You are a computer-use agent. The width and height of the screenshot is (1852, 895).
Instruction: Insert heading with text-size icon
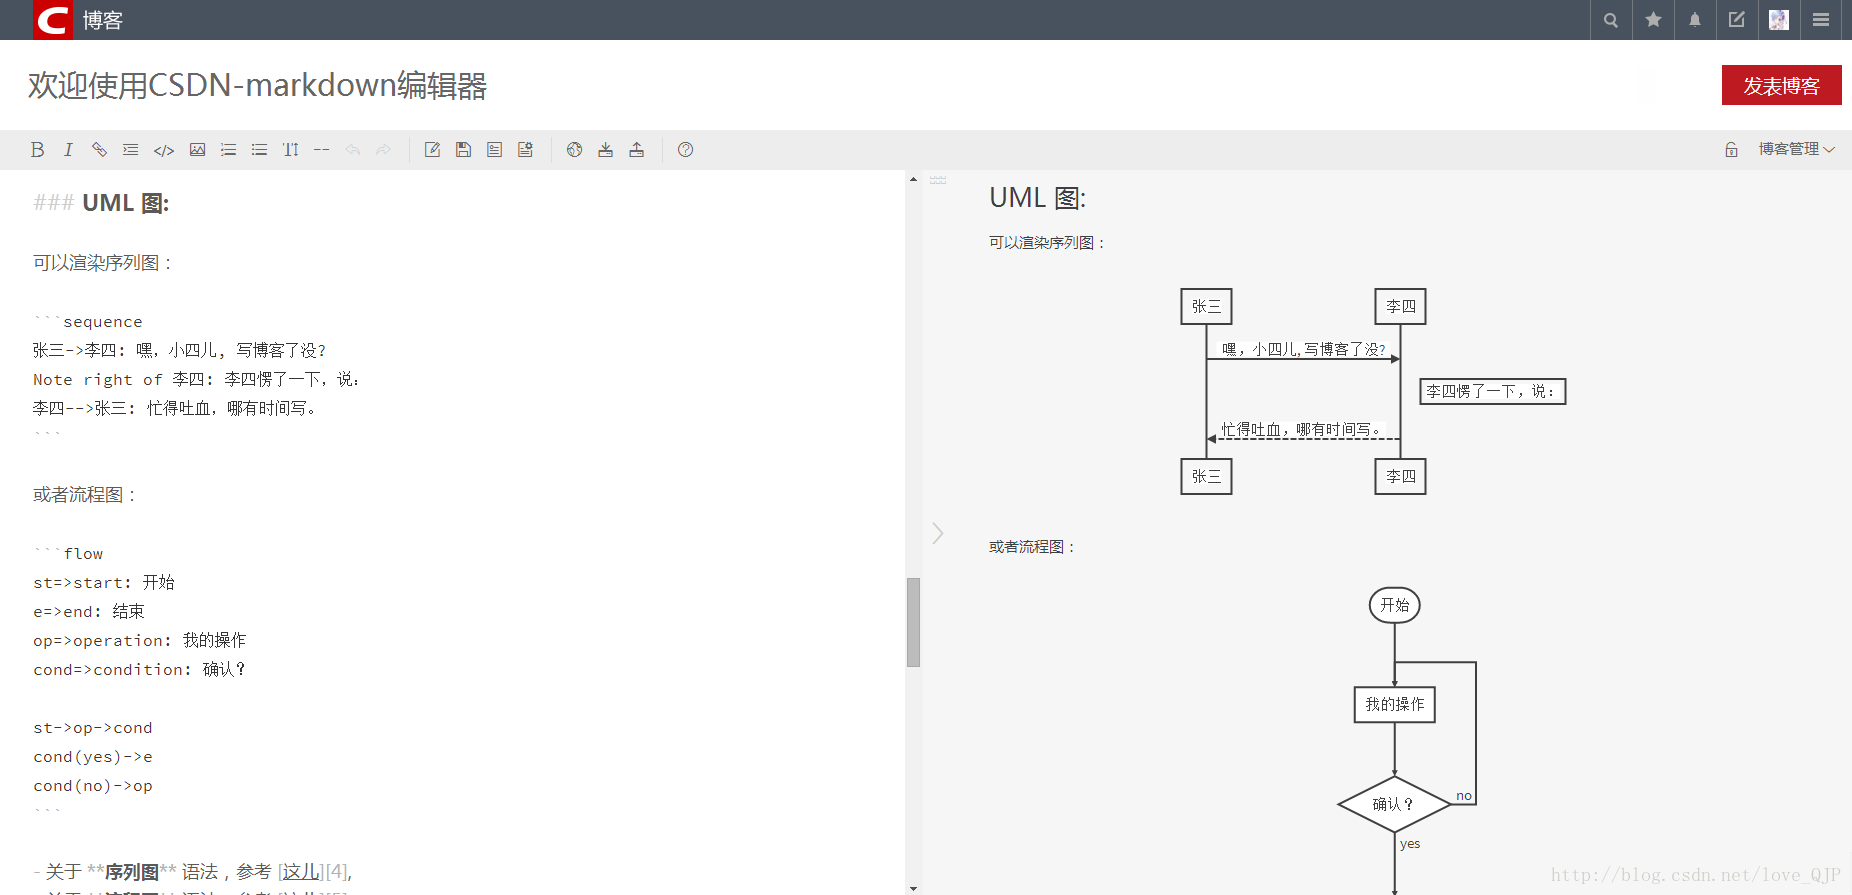tap(290, 150)
